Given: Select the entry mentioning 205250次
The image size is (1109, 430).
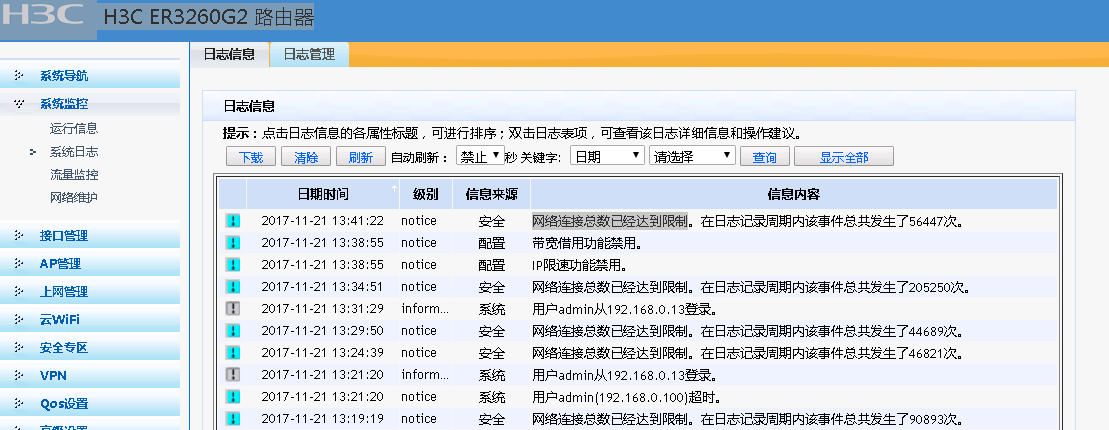Looking at the screenshot, I should (x=751, y=286).
